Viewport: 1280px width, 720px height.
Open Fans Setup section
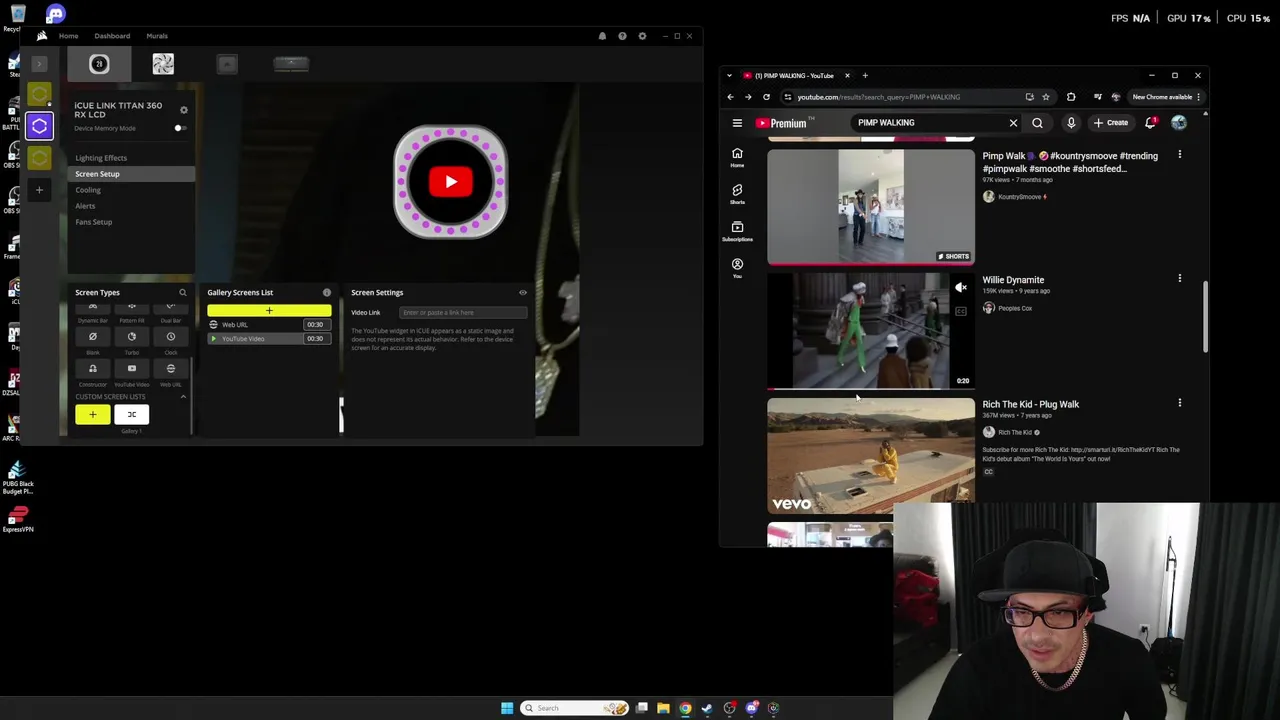pos(94,222)
